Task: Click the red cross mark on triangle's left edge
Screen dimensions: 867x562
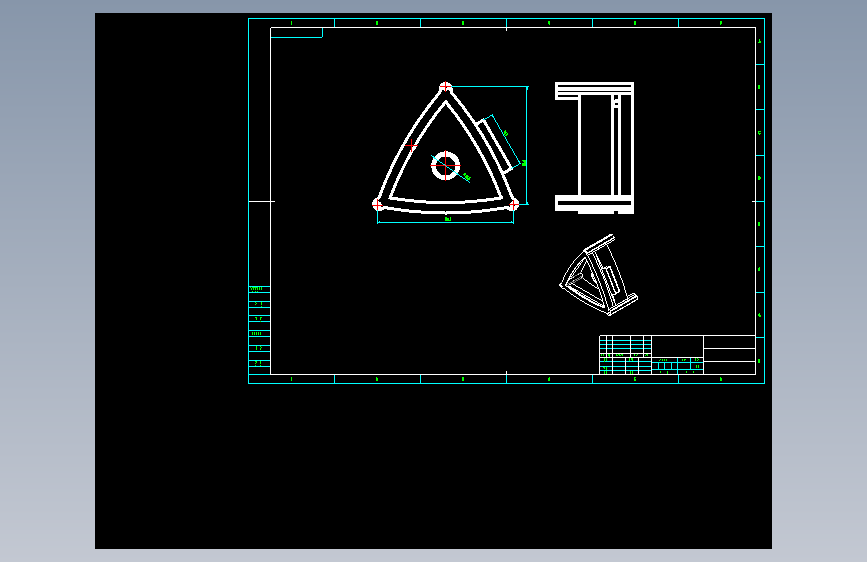Action: 411,145
